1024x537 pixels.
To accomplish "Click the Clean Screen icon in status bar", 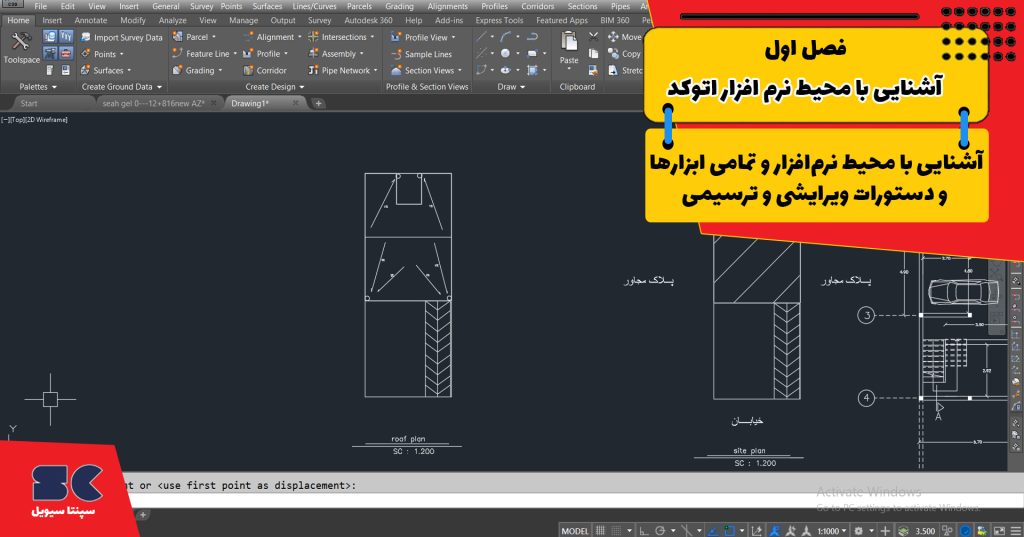I will tap(999, 530).
